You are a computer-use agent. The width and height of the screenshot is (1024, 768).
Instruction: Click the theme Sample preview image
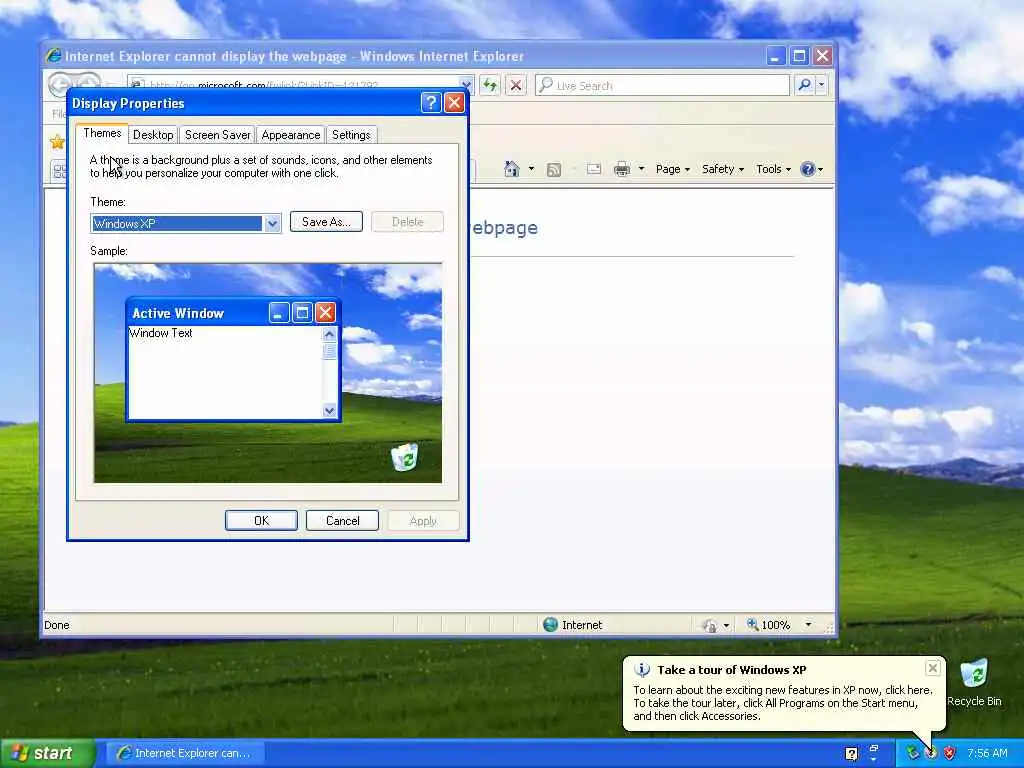[x=268, y=373]
